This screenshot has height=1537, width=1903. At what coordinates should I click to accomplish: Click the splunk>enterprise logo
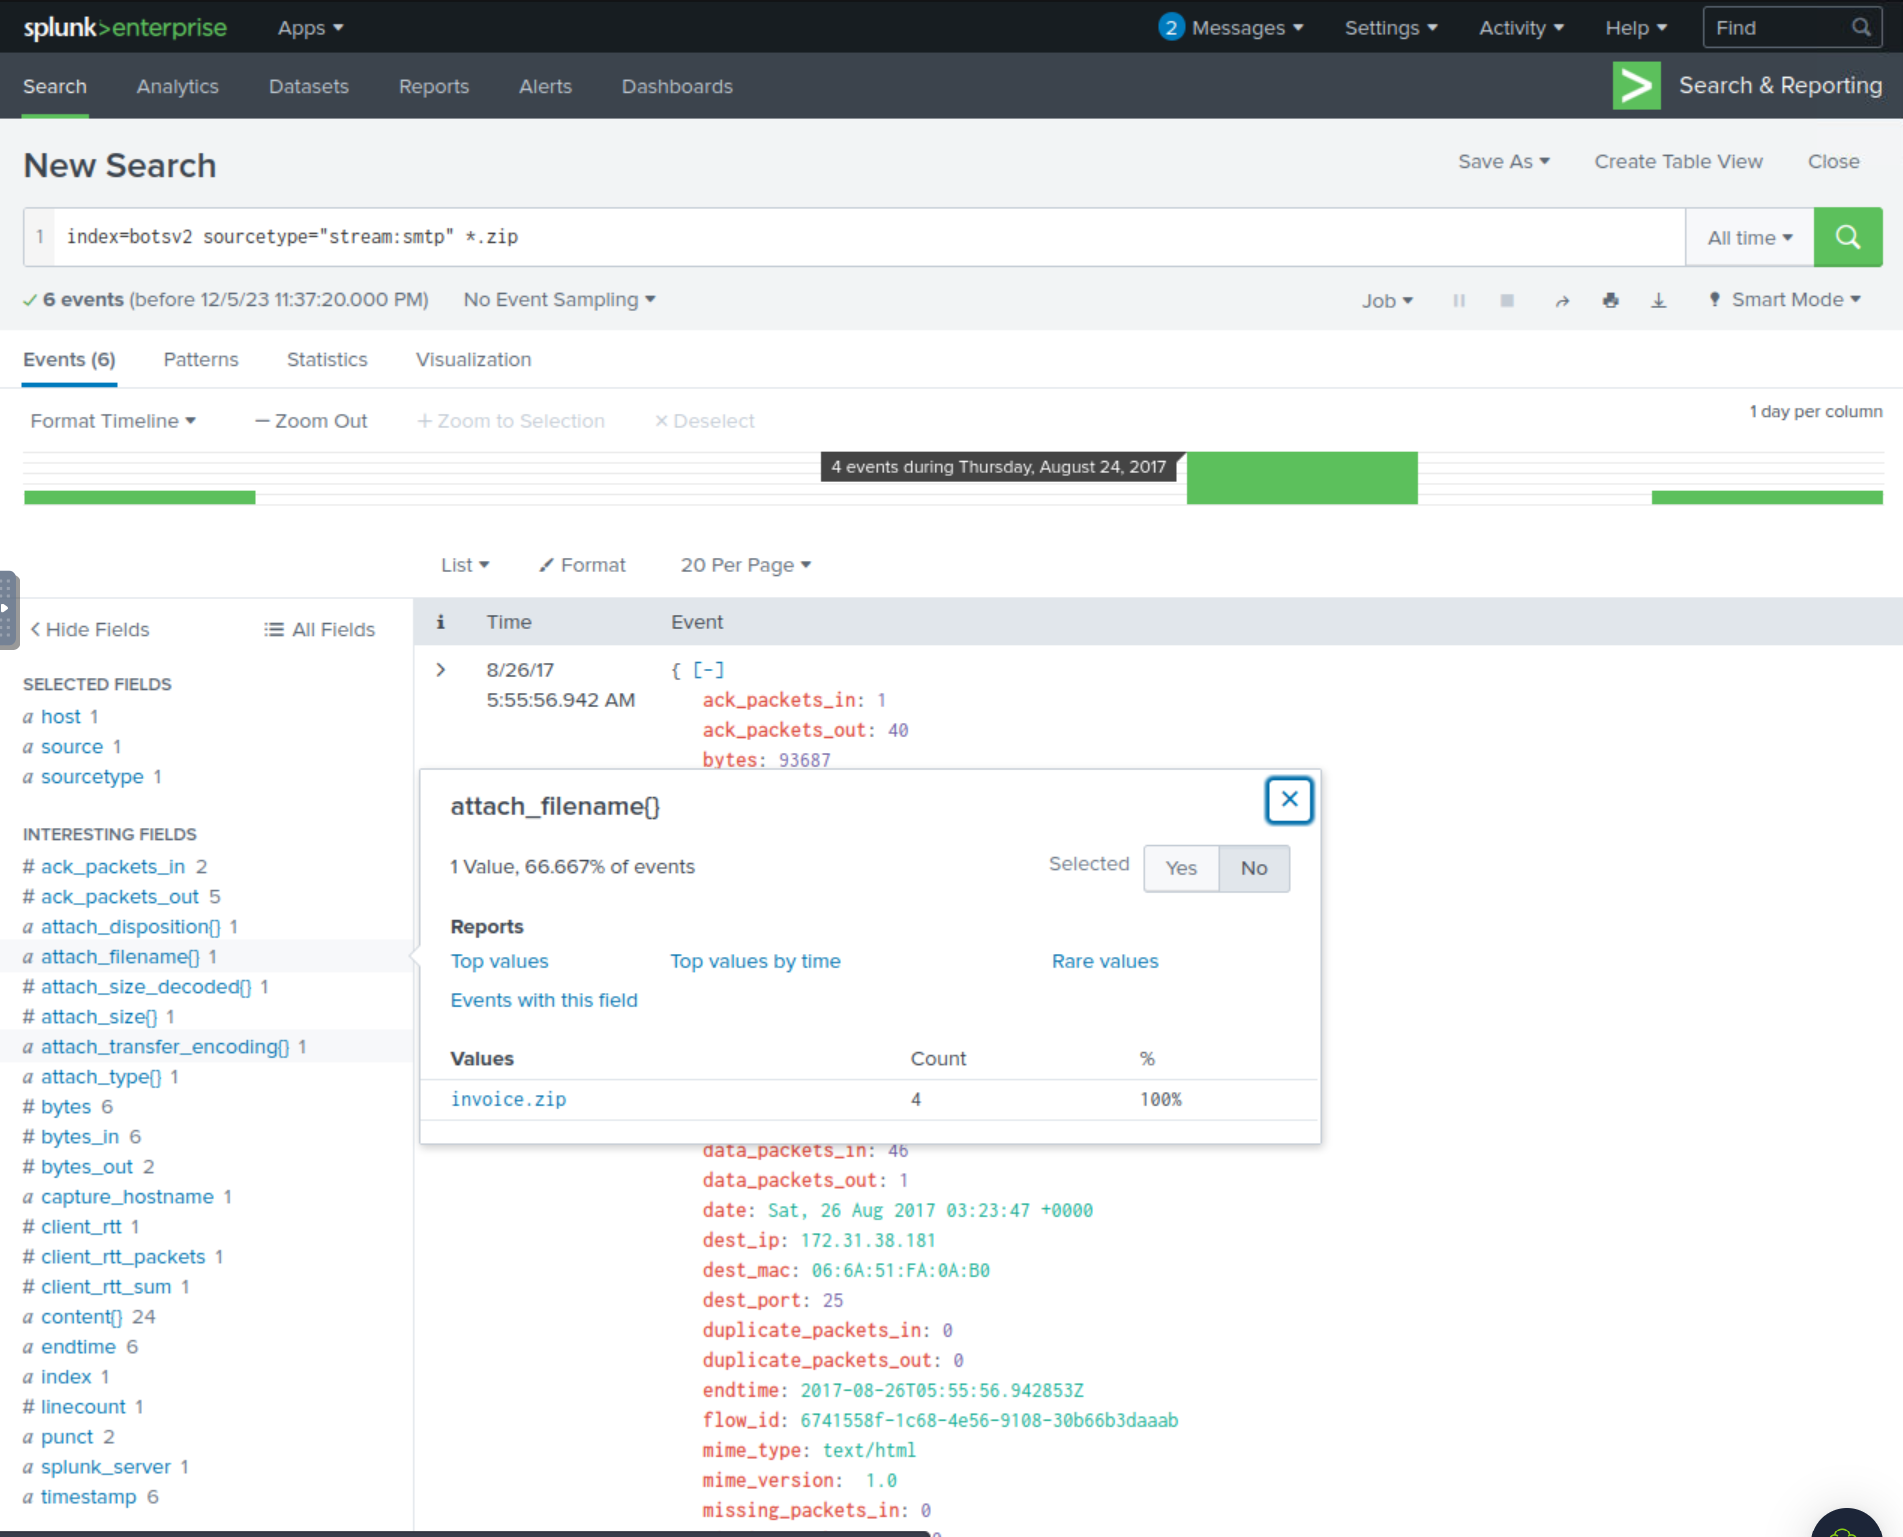125,27
